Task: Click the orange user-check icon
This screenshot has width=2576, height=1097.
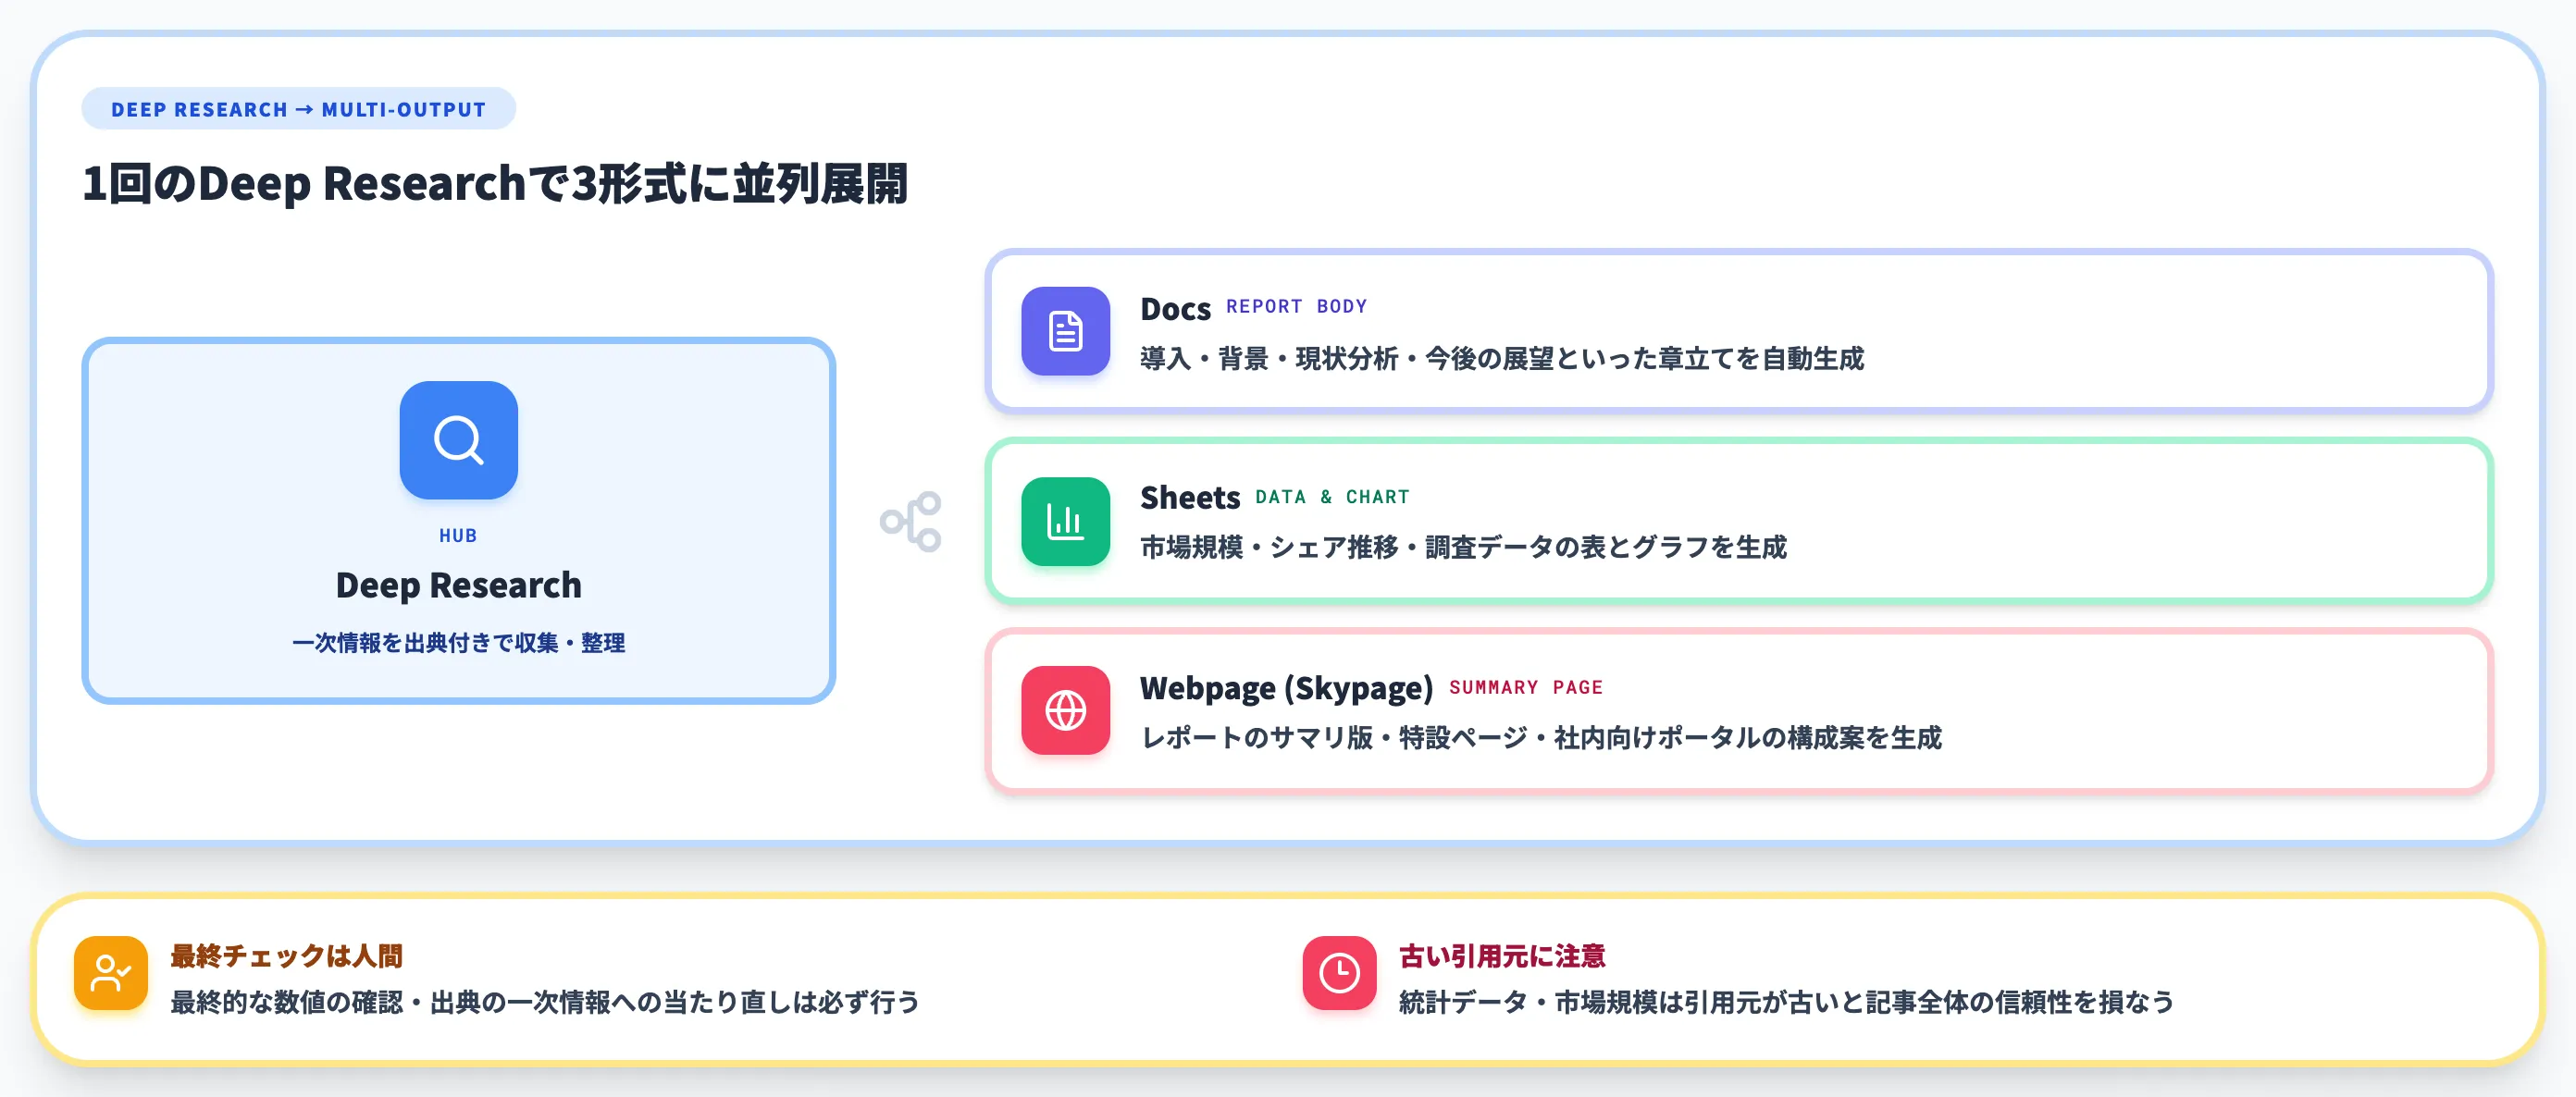Action: click(111, 973)
